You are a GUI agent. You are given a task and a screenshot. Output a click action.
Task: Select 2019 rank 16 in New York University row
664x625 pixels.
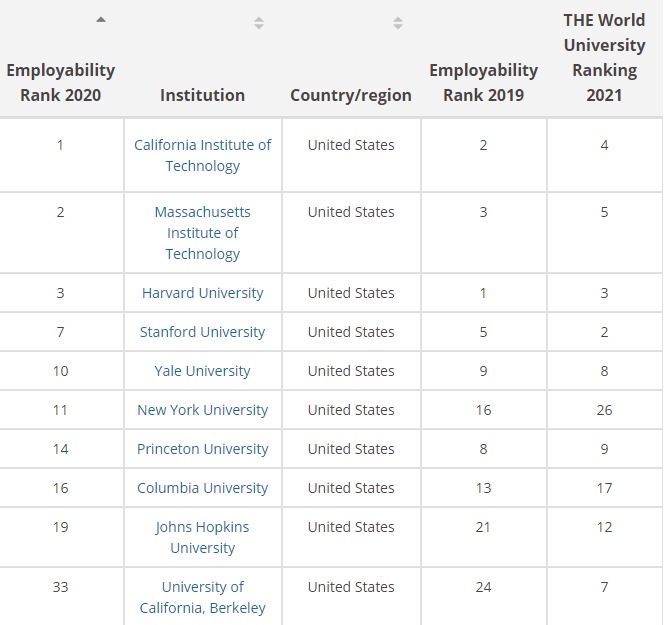coord(484,410)
